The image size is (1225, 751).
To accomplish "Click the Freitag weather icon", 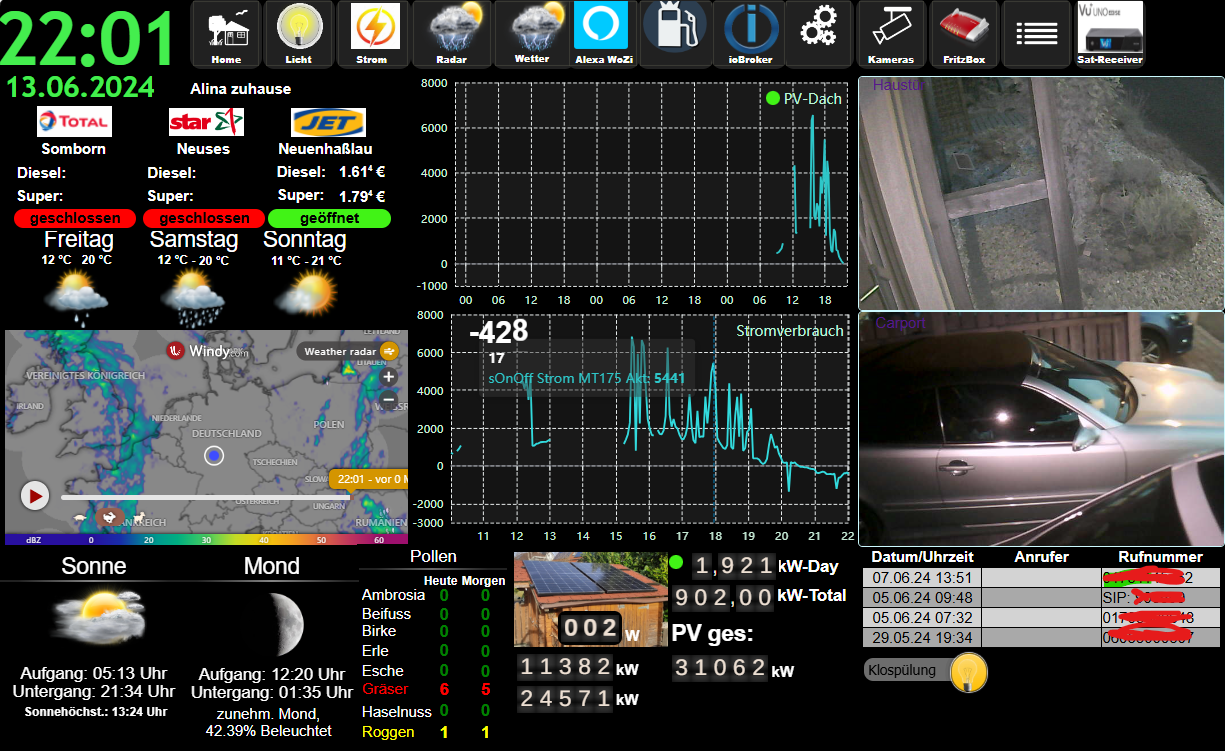I will pyautogui.click(x=76, y=297).
